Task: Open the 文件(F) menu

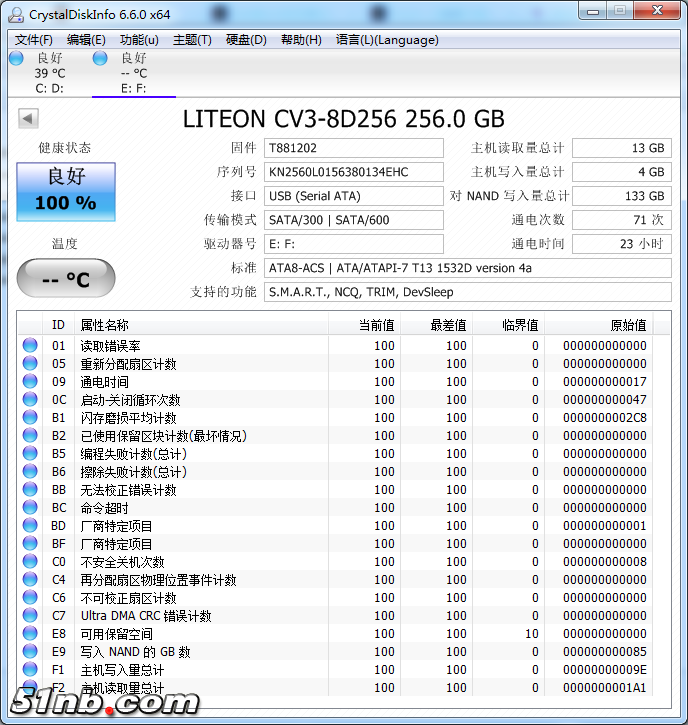Action: [34, 40]
